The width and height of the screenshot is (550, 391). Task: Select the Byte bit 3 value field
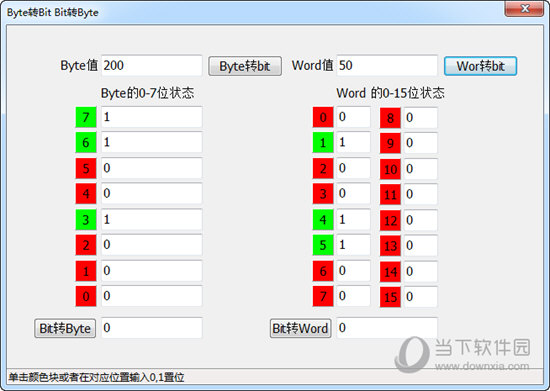152,219
